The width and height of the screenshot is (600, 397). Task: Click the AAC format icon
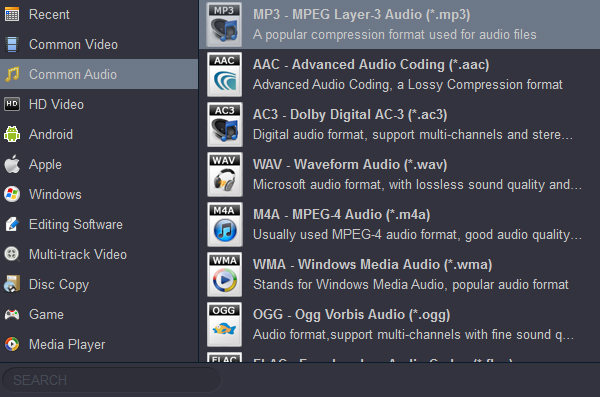(225, 74)
